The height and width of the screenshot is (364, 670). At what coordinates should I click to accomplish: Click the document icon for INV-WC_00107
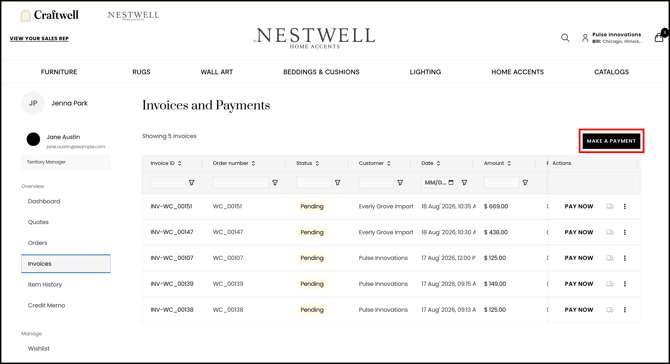[x=610, y=258]
